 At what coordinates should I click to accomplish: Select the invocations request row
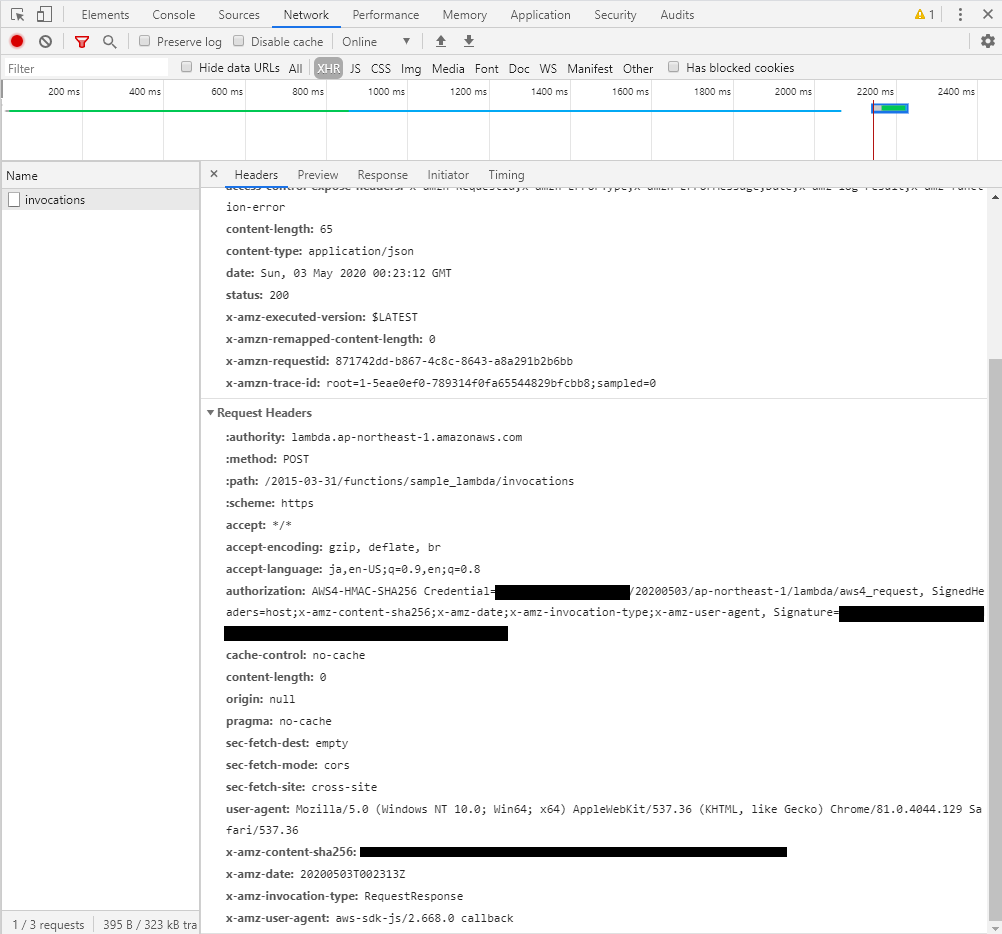point(100,200)
